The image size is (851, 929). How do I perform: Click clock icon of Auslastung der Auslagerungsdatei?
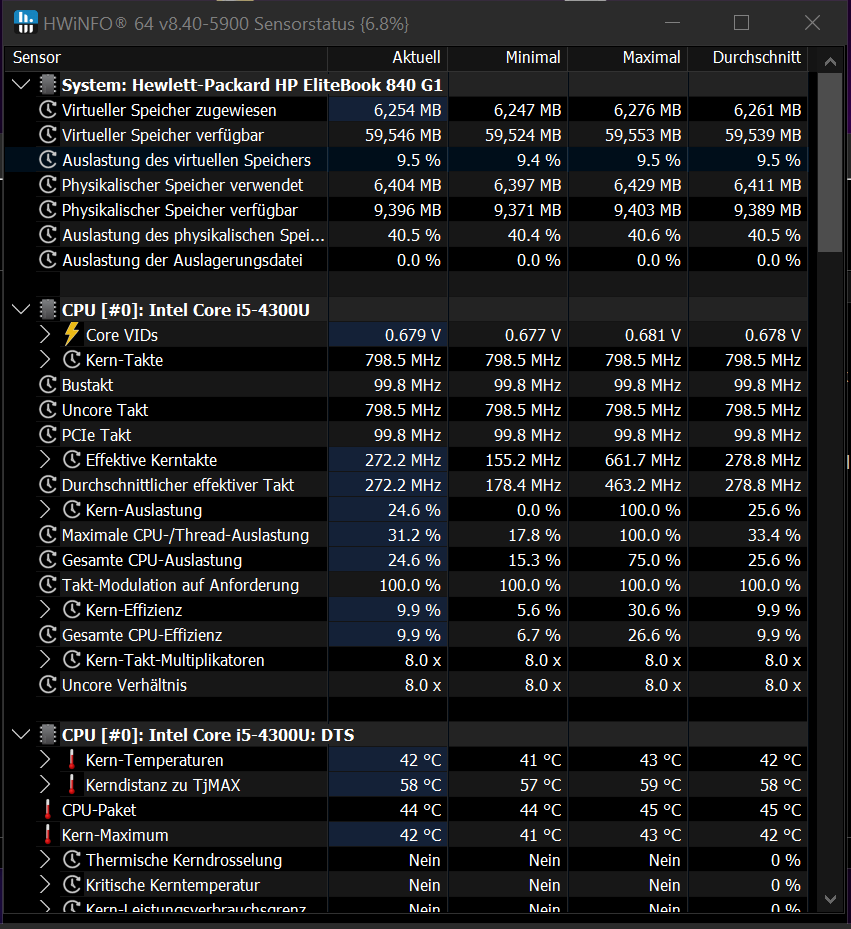click(x=47, y=260)
